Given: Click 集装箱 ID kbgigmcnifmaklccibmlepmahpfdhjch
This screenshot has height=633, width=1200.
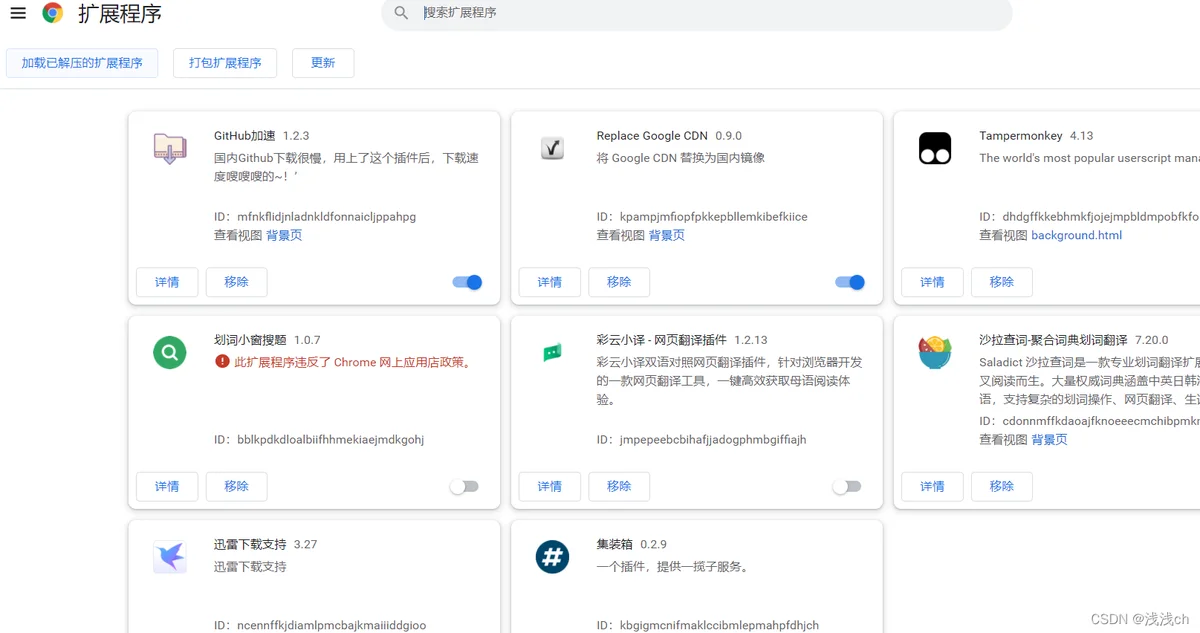Looking at the screenshot, I should click(x=708, y=625).
